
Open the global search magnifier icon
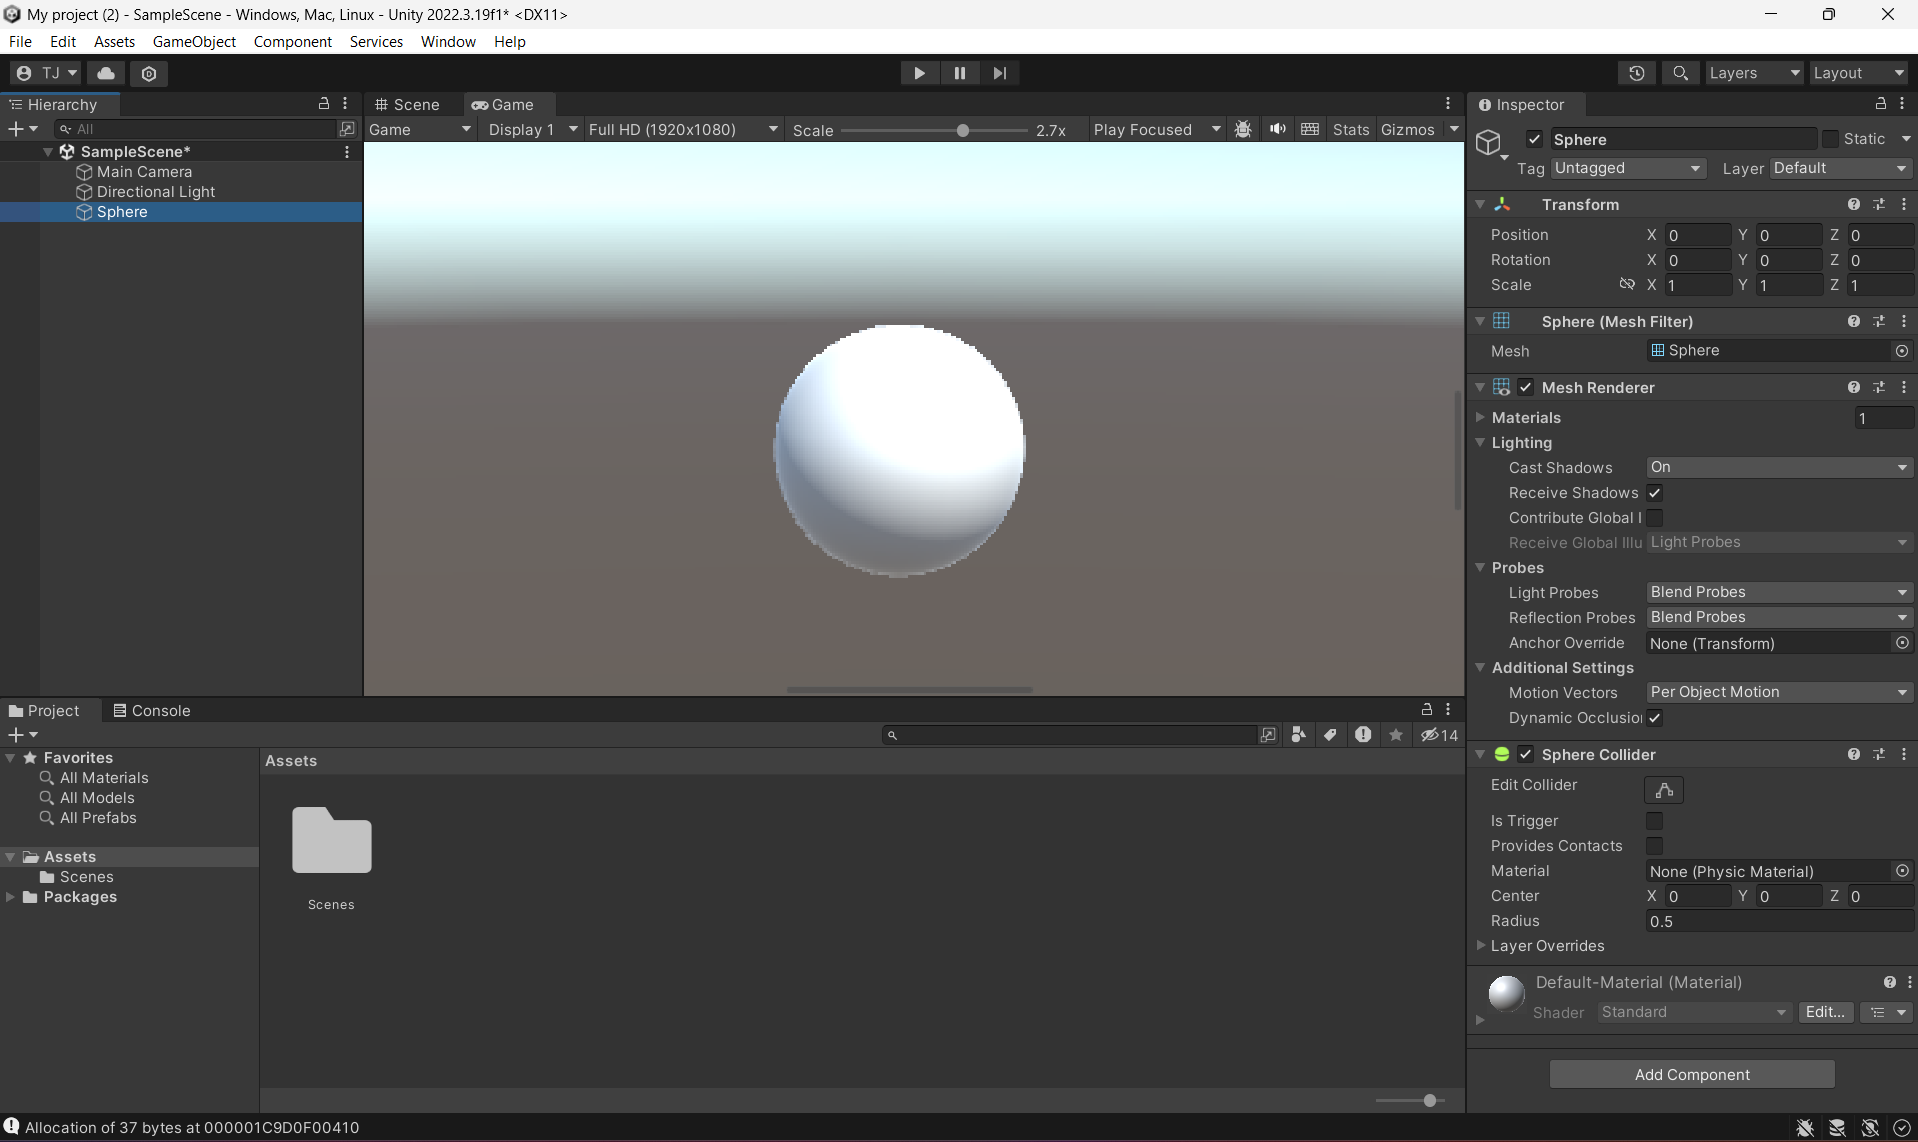coord(1680,73)
